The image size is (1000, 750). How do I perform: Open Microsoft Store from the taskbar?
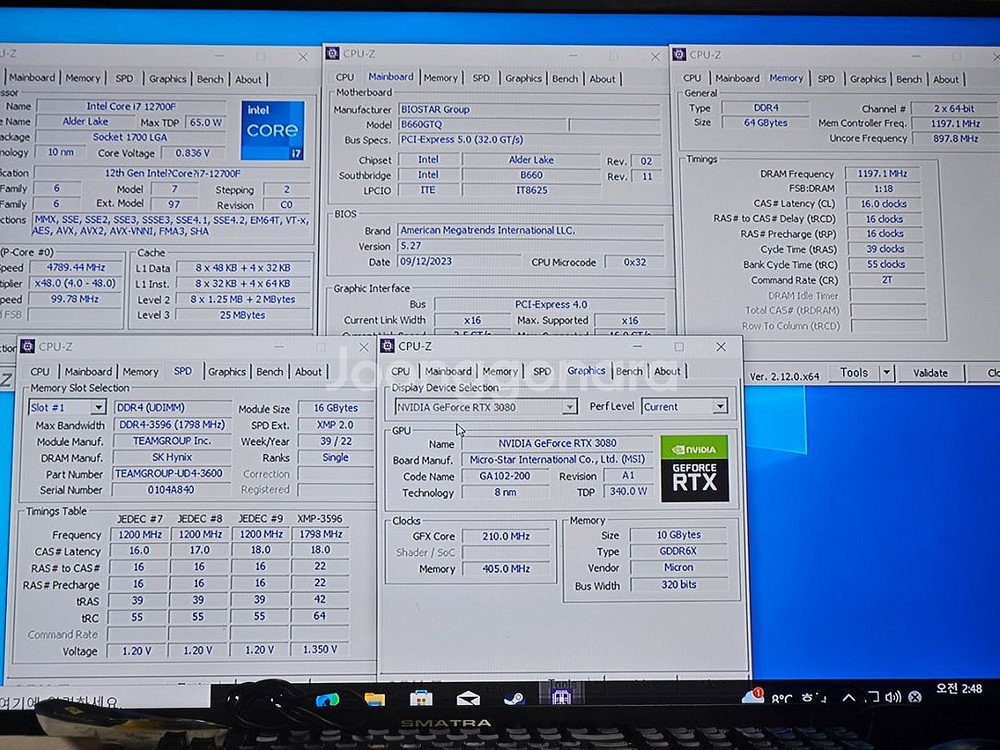pos(421,699)
